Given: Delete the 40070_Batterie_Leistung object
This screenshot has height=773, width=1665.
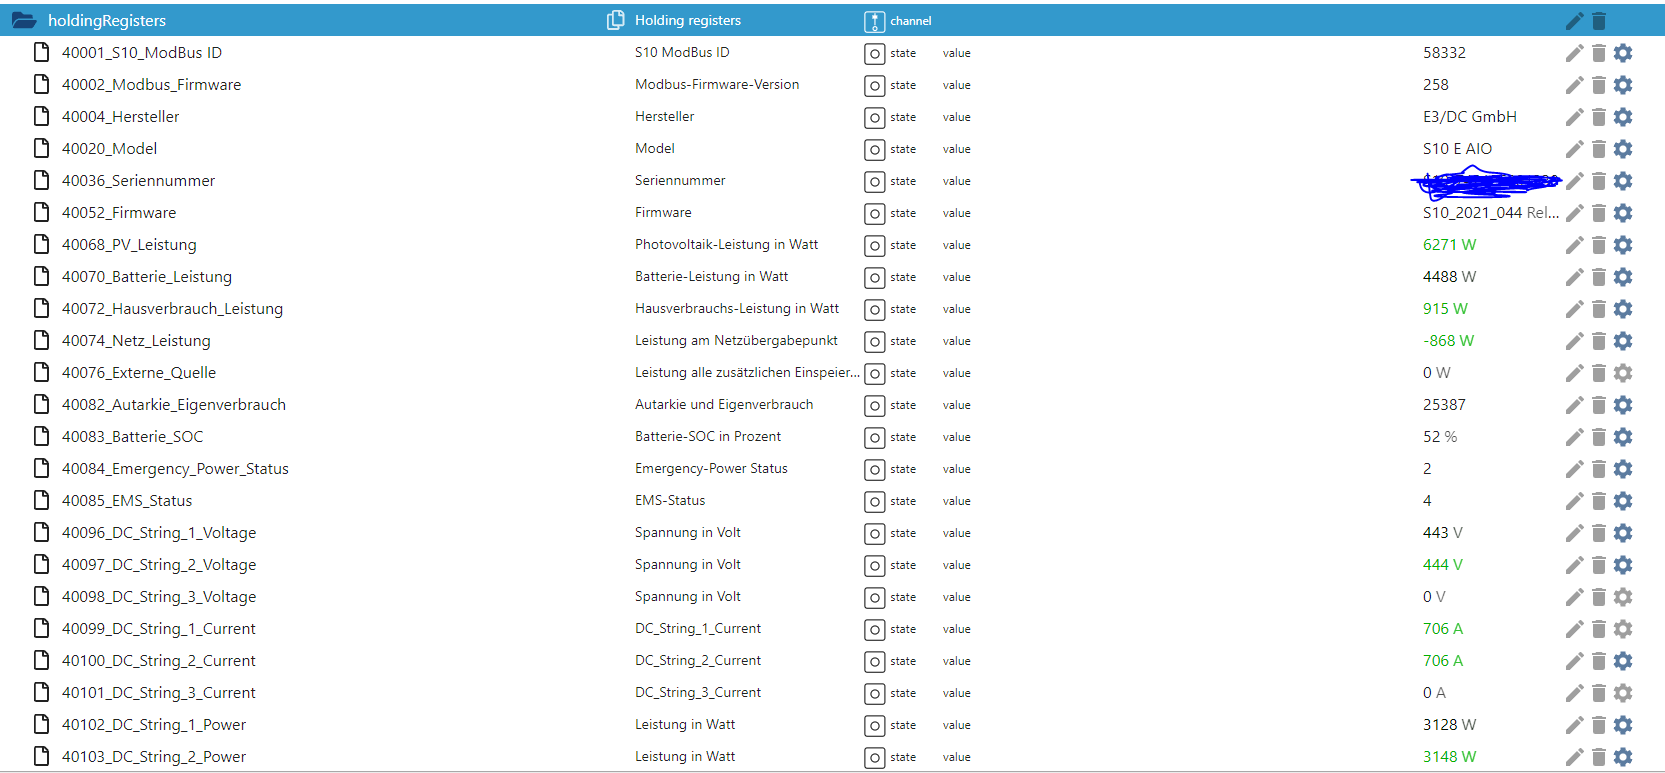Looking at the screenshot, I should pyautogui.click(x=1598, y=277).
